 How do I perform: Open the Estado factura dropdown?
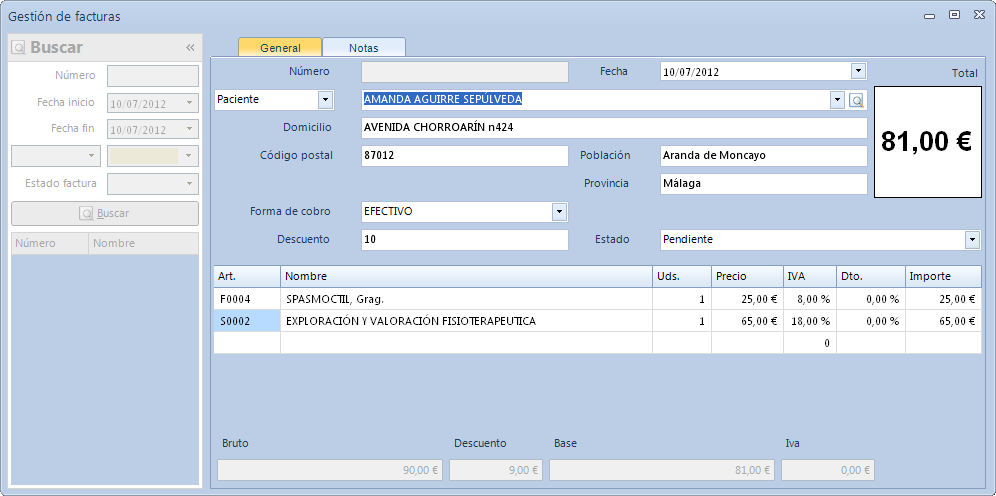[x=189, y=184]
